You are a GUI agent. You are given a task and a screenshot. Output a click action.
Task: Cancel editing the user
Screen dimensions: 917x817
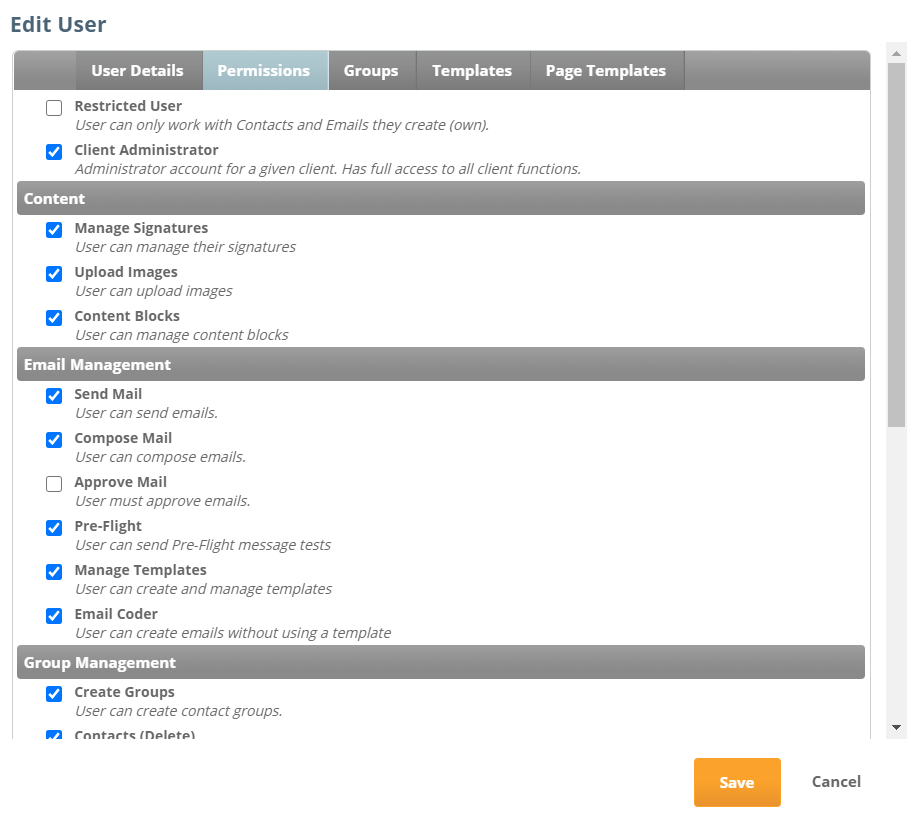tap(836, 781)
